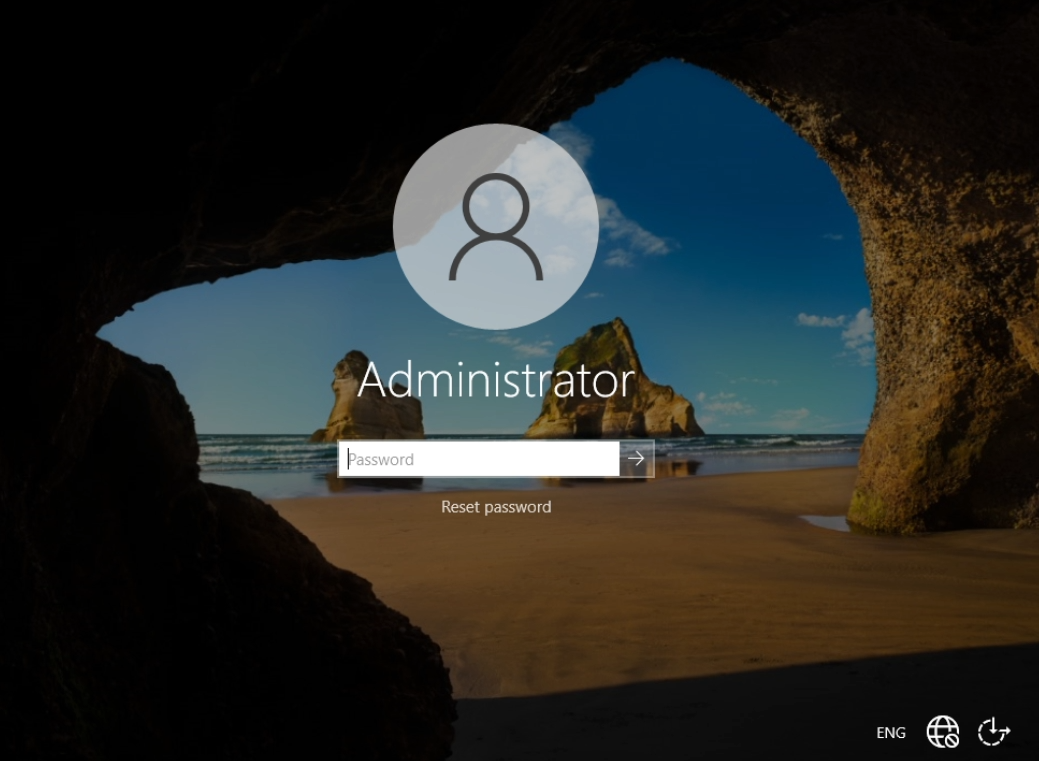Expand the keyboard layout list via ENG
This screenshot has height=761, width=1039.
pyautogui.click(x=890, y=733)
